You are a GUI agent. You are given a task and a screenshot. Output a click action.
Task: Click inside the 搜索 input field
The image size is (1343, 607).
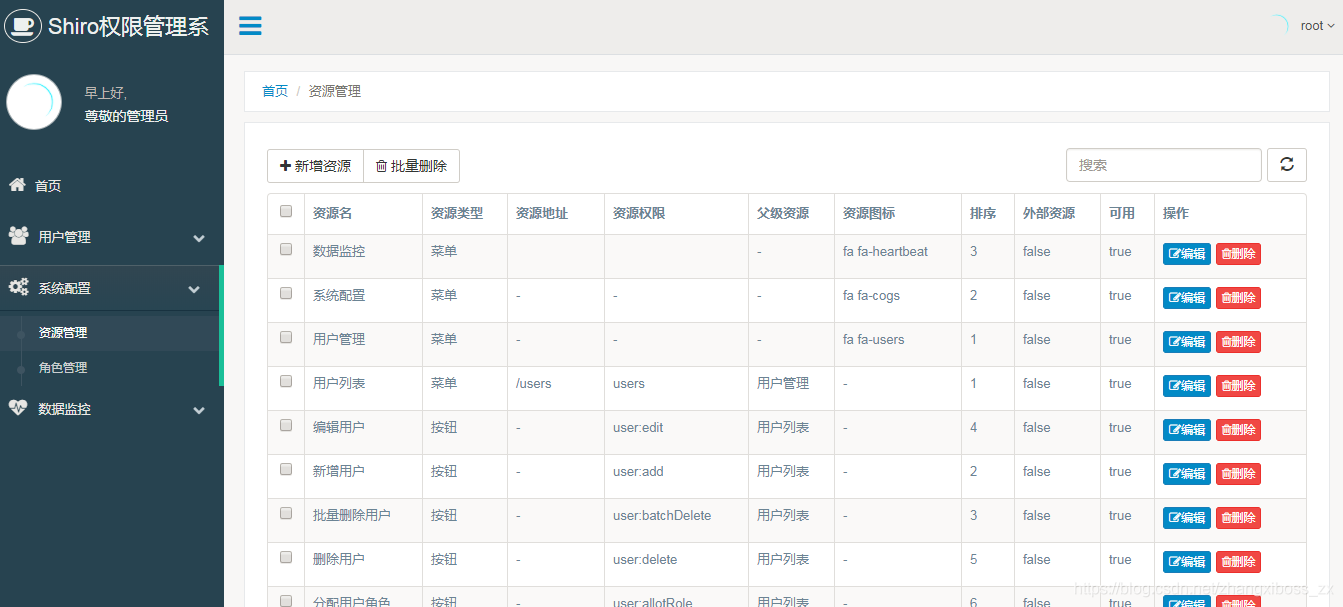tap(1163, 164)
